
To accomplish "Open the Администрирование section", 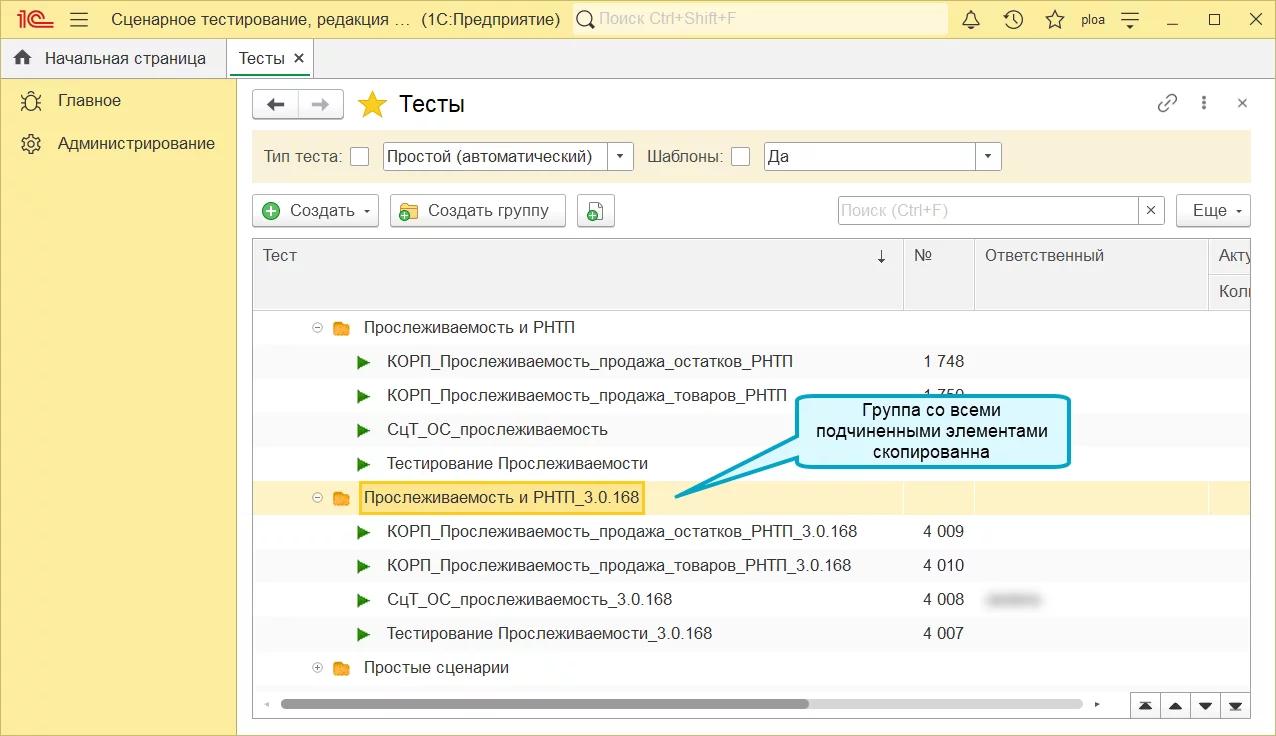I will tap(136, 143).
